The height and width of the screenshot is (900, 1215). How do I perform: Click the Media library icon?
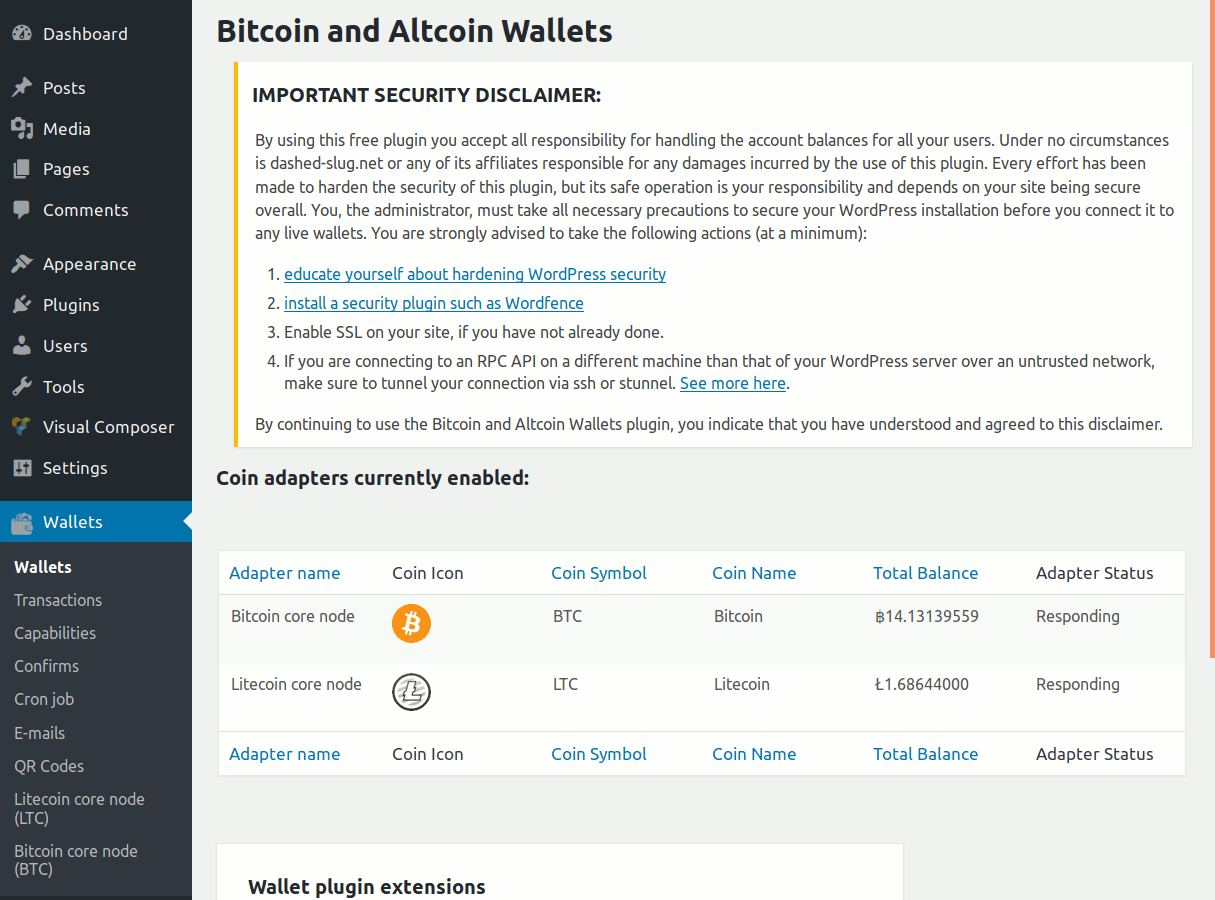coord(22,129)
